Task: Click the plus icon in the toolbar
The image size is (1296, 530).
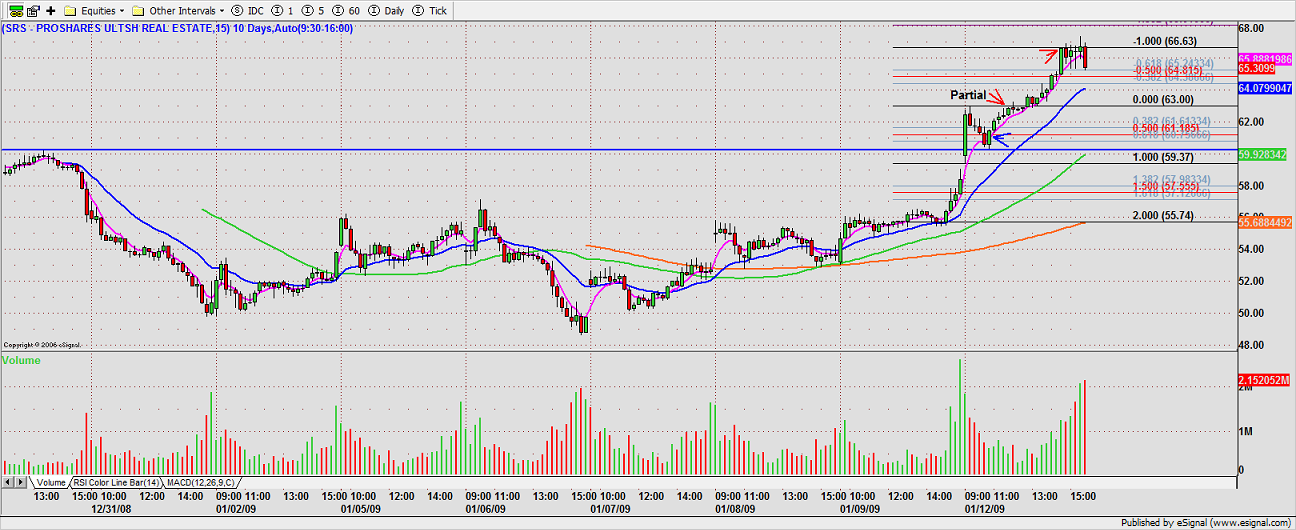Action: tap(50, 10)
